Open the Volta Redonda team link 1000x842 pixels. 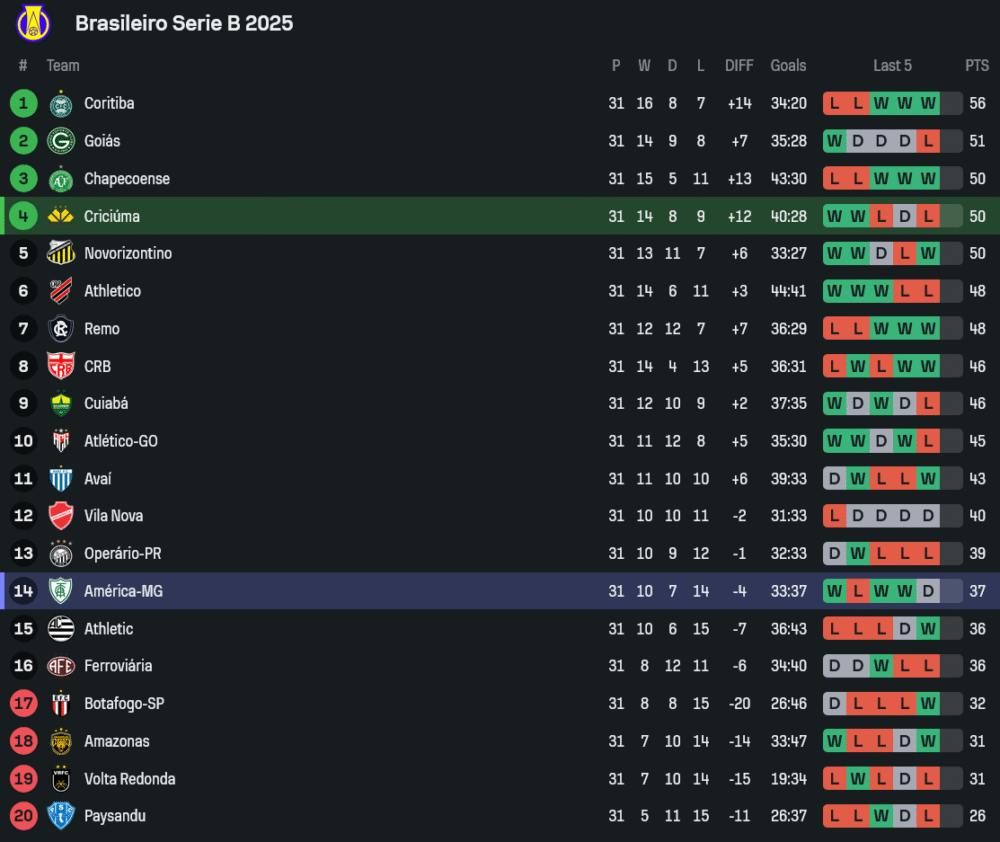(129, 779)
